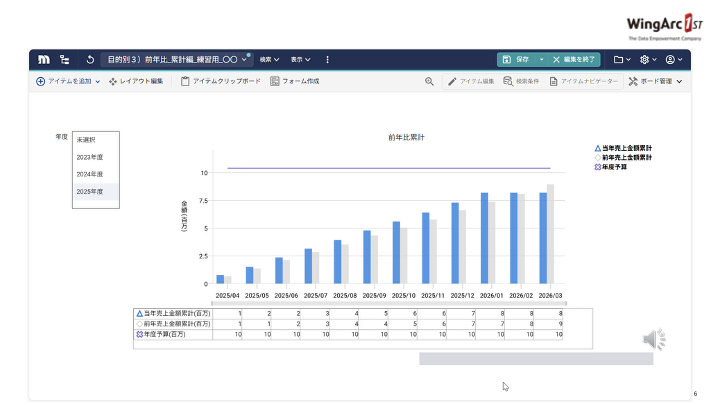Viewport: 720px width, 405px height.
Task: Expand the 表示 dropdown
Action: click(x=300, y=60)
